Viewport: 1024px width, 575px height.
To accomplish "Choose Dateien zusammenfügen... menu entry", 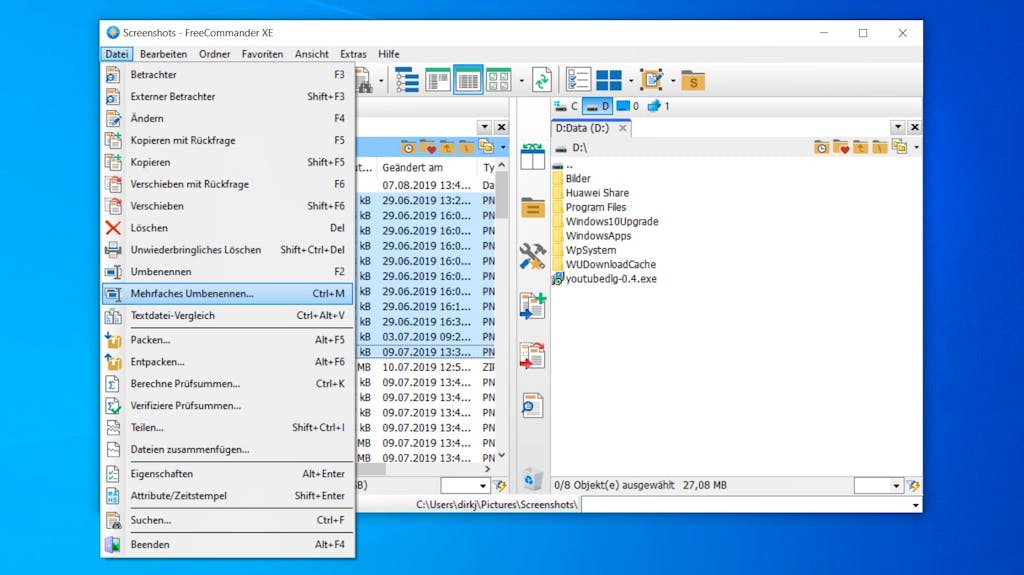I will click(x=228, y=450).
